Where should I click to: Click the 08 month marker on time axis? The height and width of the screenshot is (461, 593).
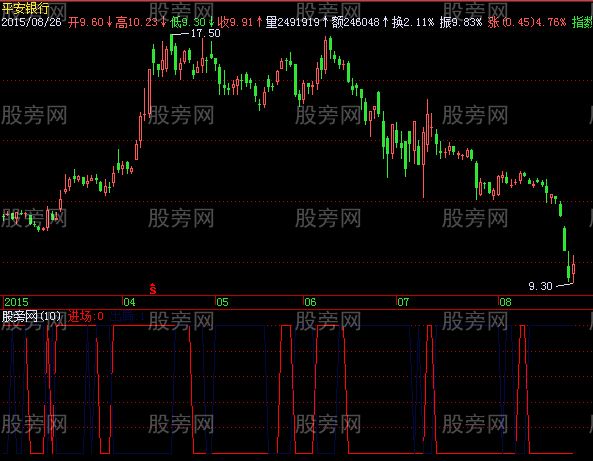point(505,302)
